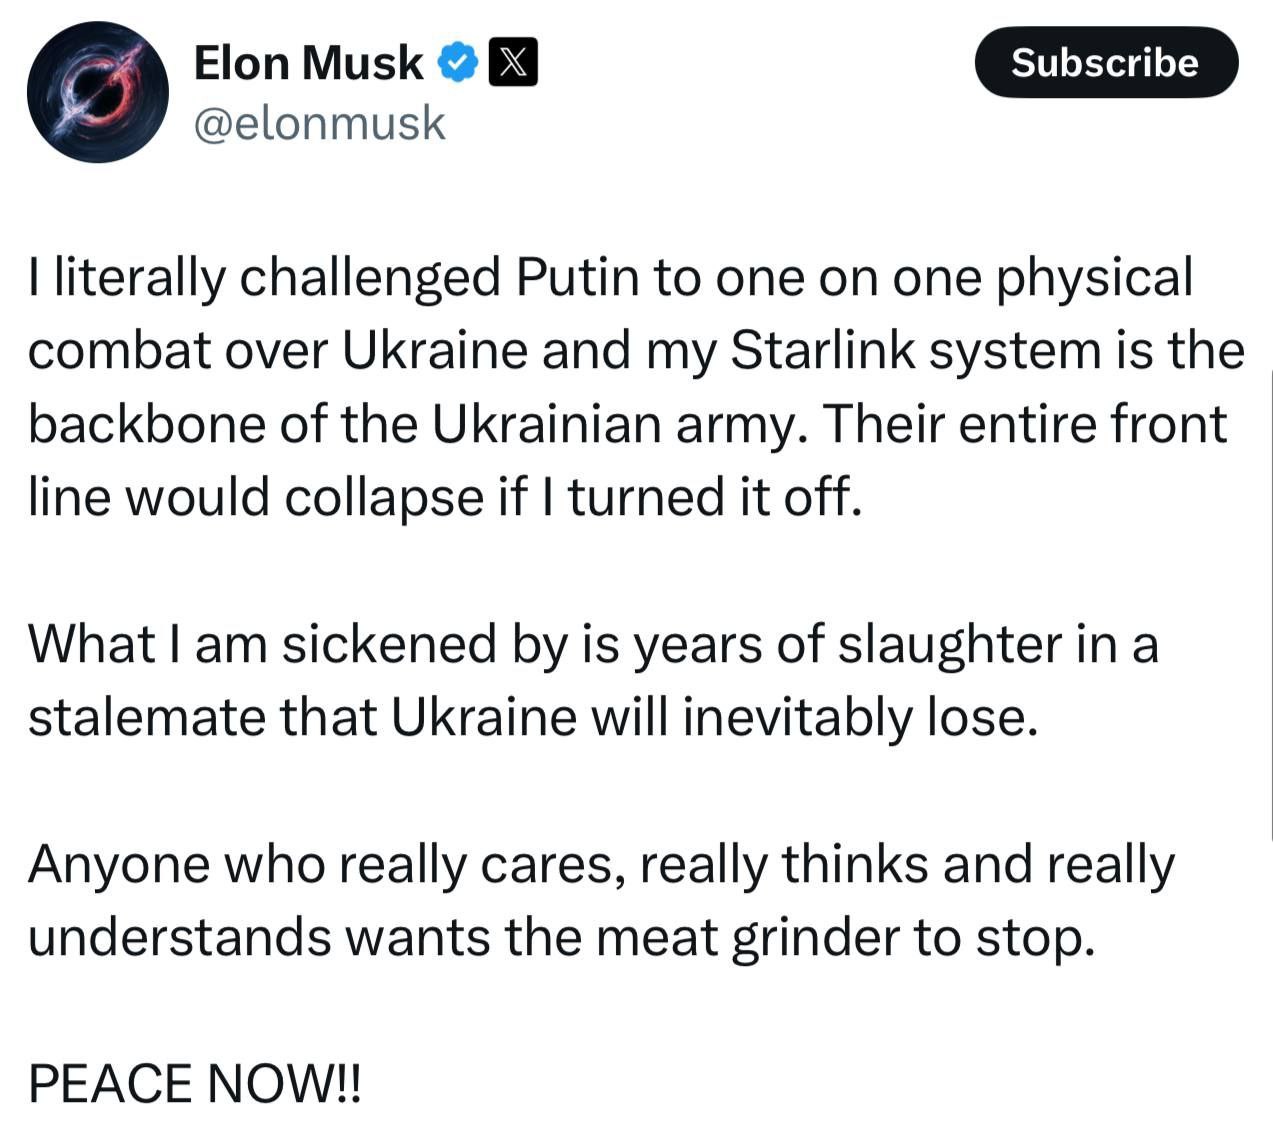
Task: Click the vertical scrollbar on the right edge
Action: (1270, 600)
